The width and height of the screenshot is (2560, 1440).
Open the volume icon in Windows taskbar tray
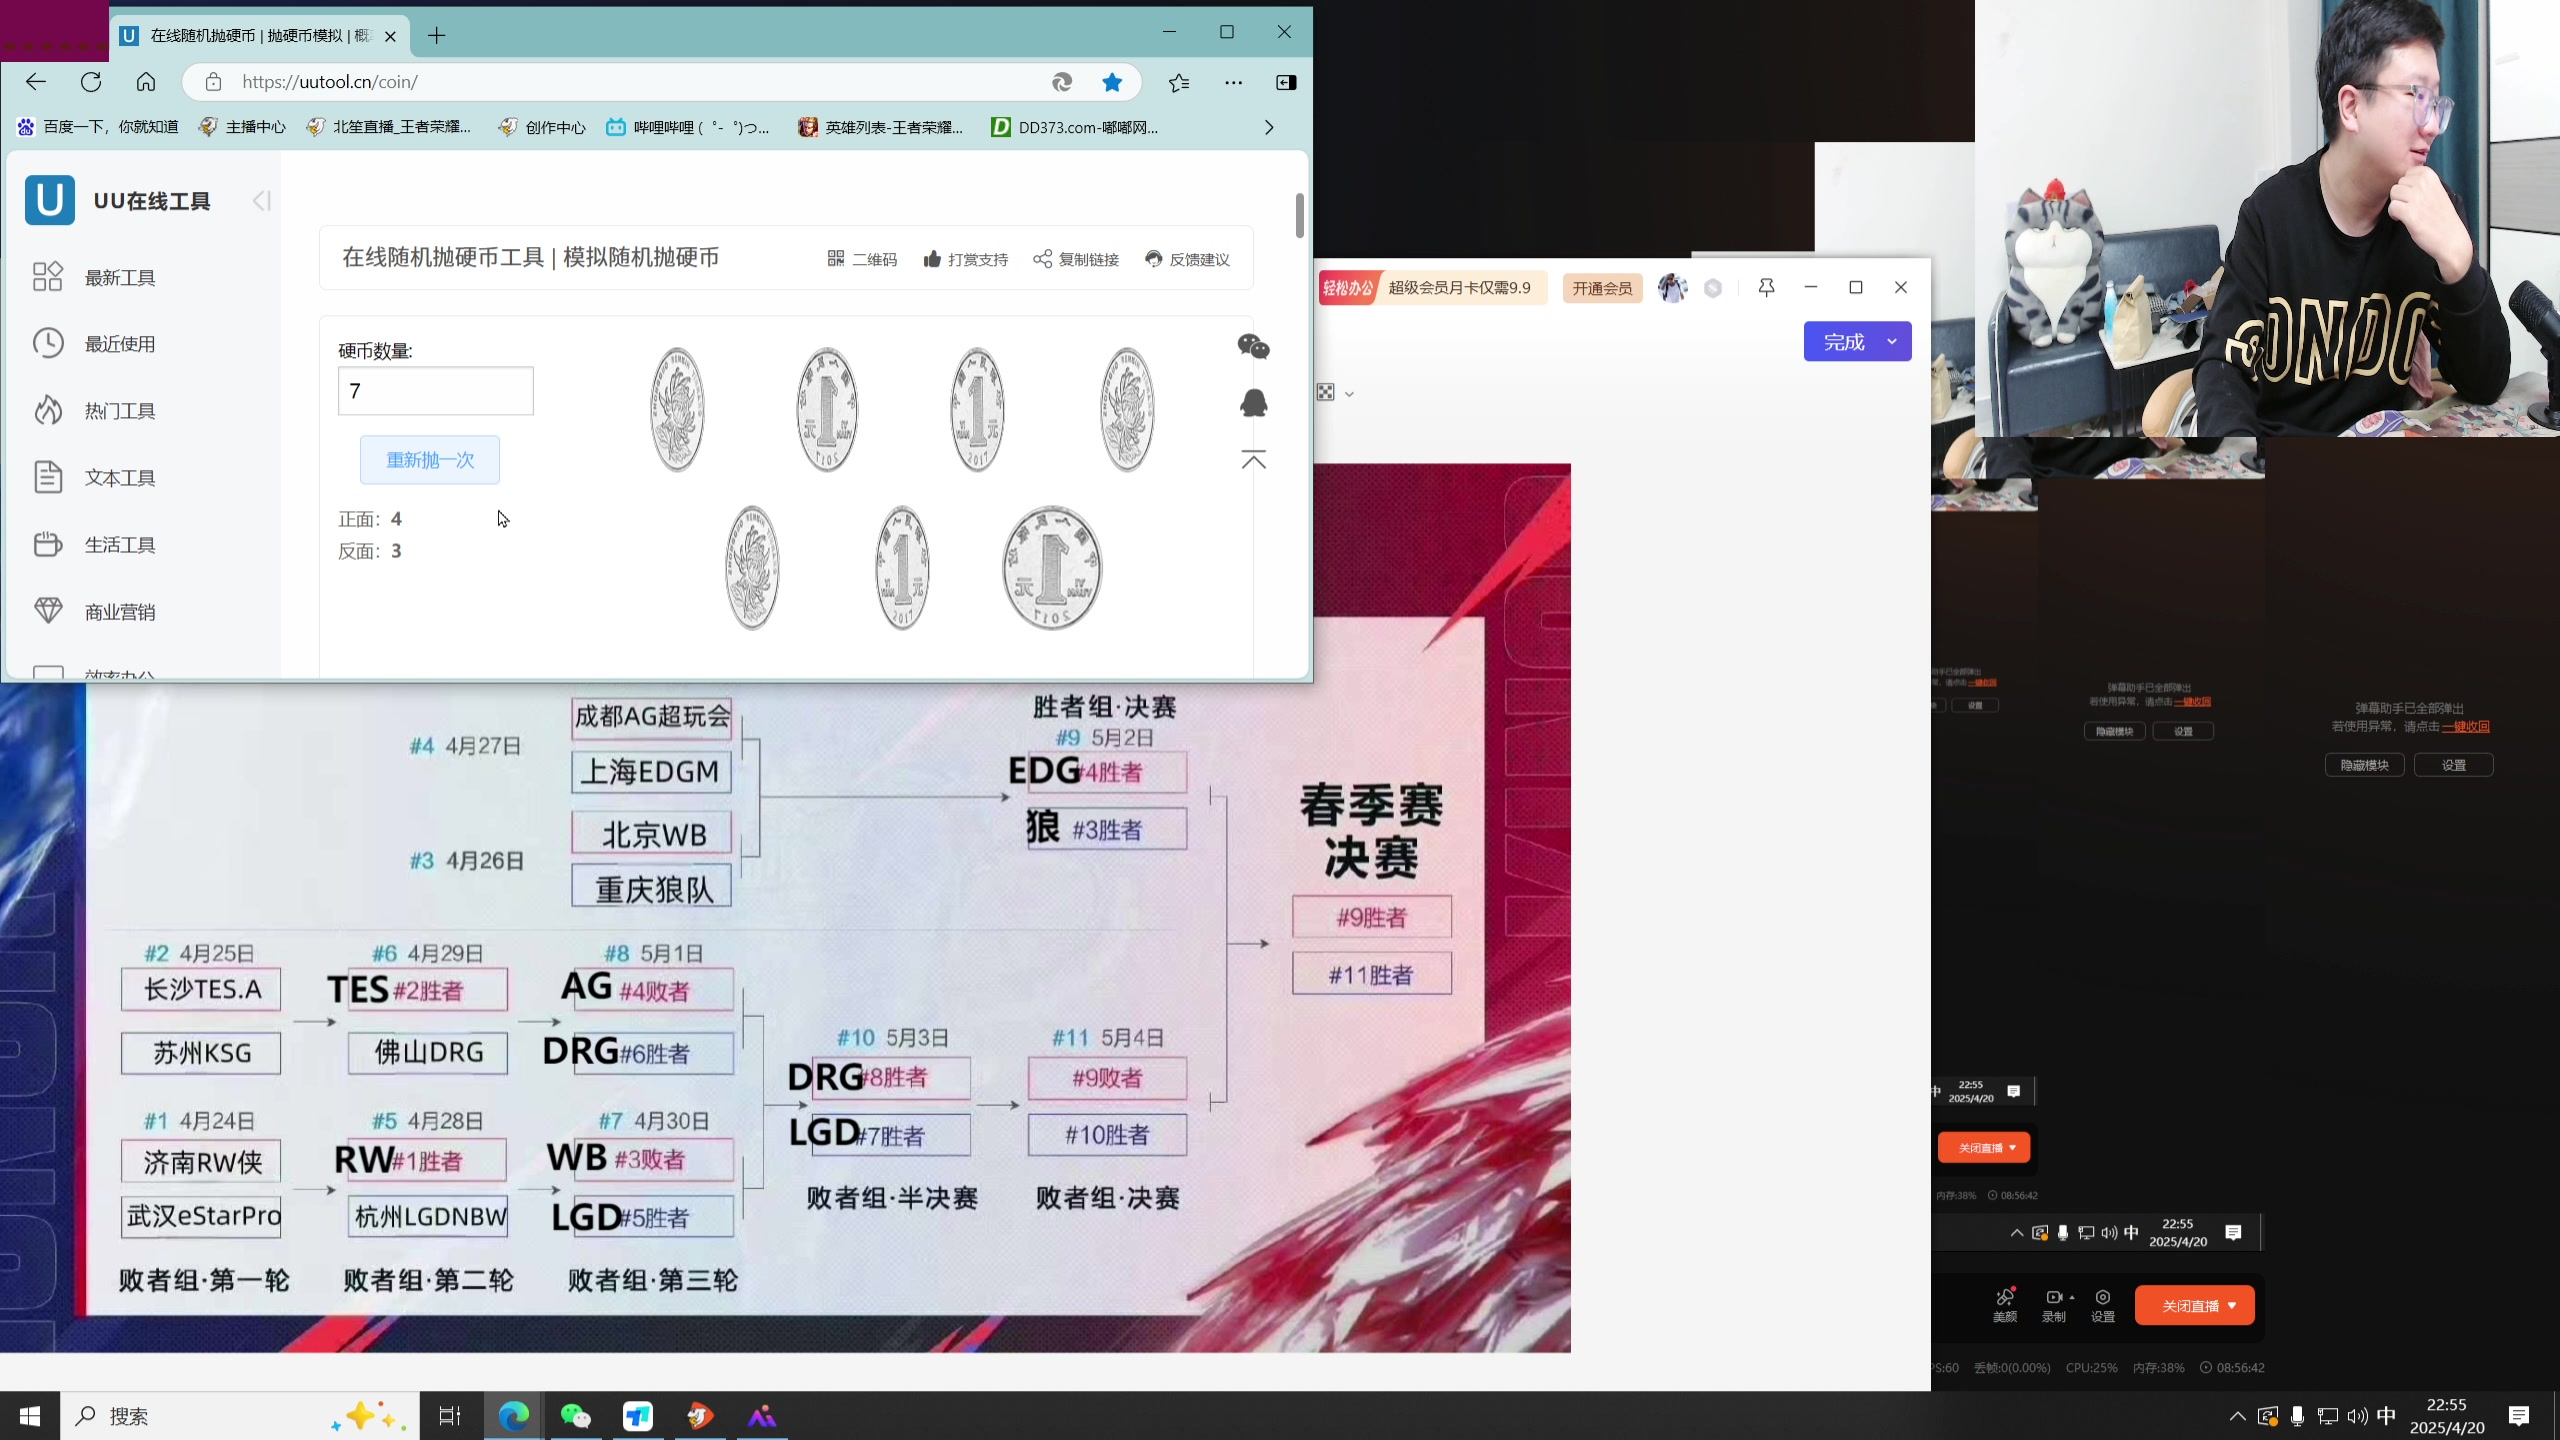pyautogui.click(x=2357, y=1416)
